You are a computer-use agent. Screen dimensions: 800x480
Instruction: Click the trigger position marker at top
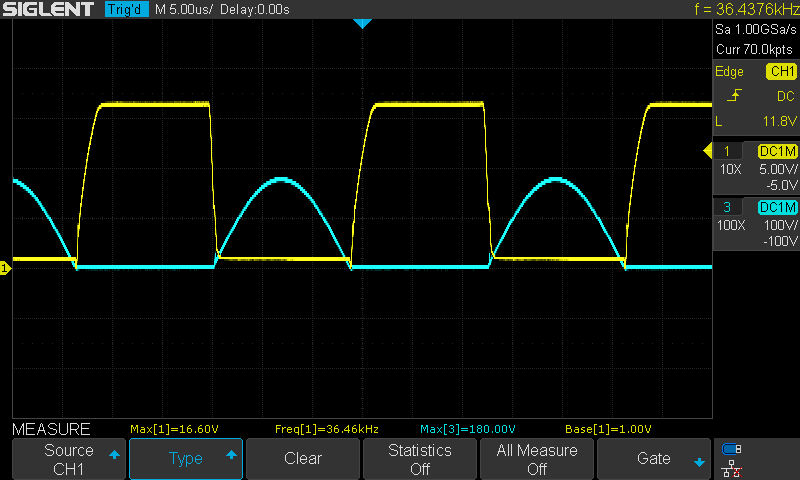point(362,23)
